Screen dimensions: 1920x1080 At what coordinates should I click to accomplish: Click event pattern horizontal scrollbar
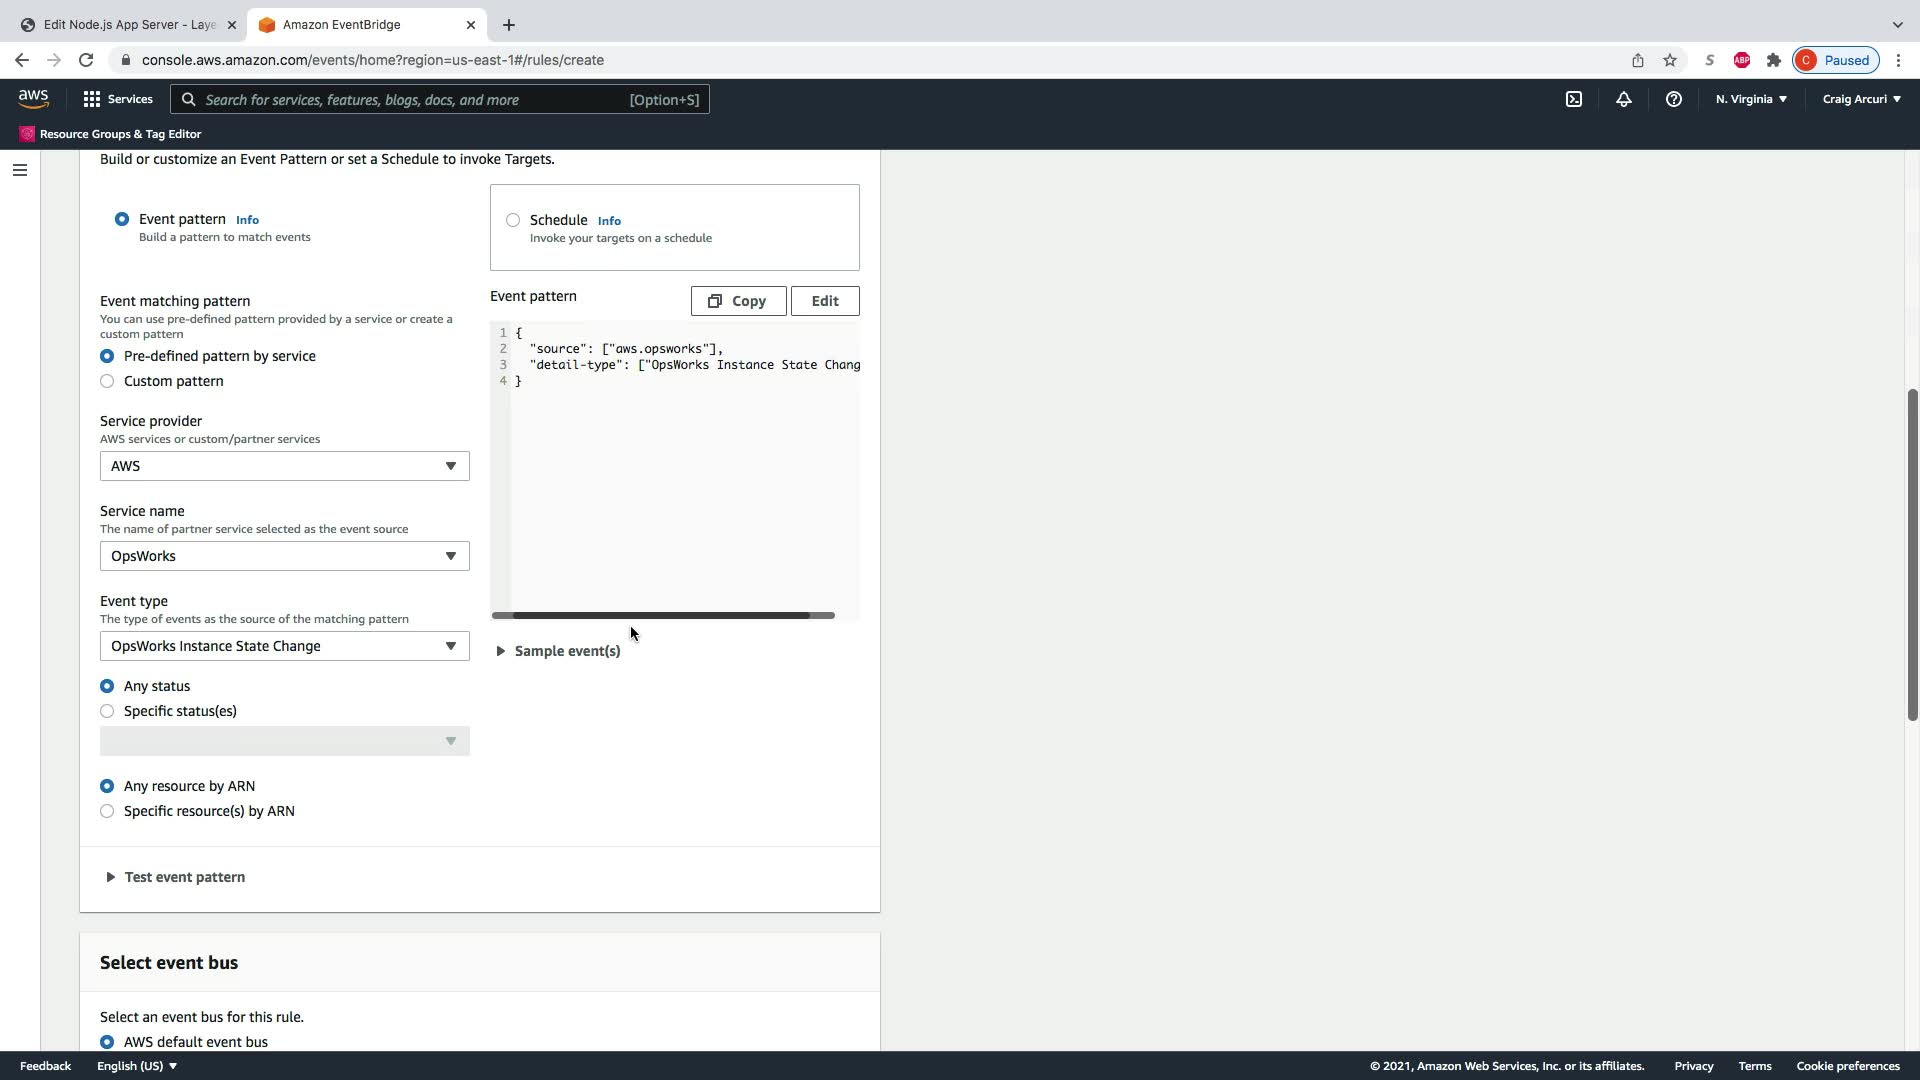[662, 615]
